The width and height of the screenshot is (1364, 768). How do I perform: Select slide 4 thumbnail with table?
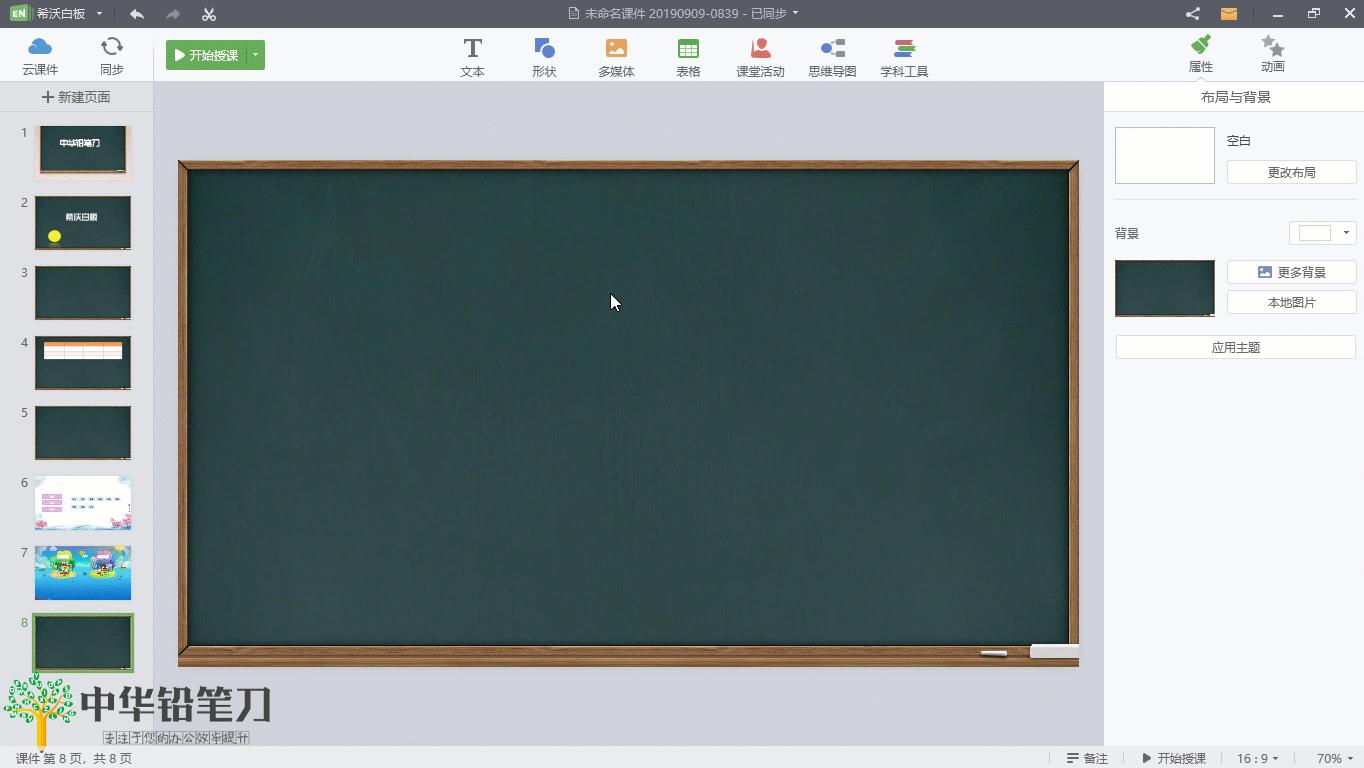[x=83, y=362]
